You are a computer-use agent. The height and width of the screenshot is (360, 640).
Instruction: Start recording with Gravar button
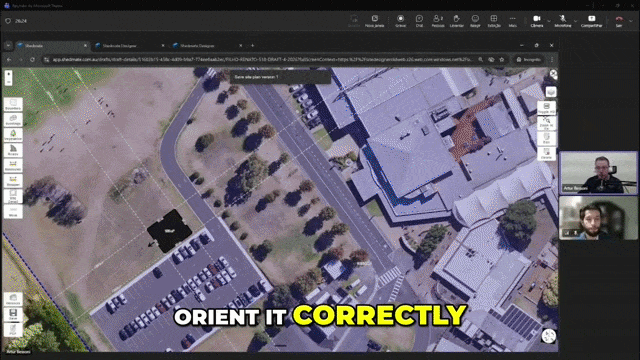(400, 21)
